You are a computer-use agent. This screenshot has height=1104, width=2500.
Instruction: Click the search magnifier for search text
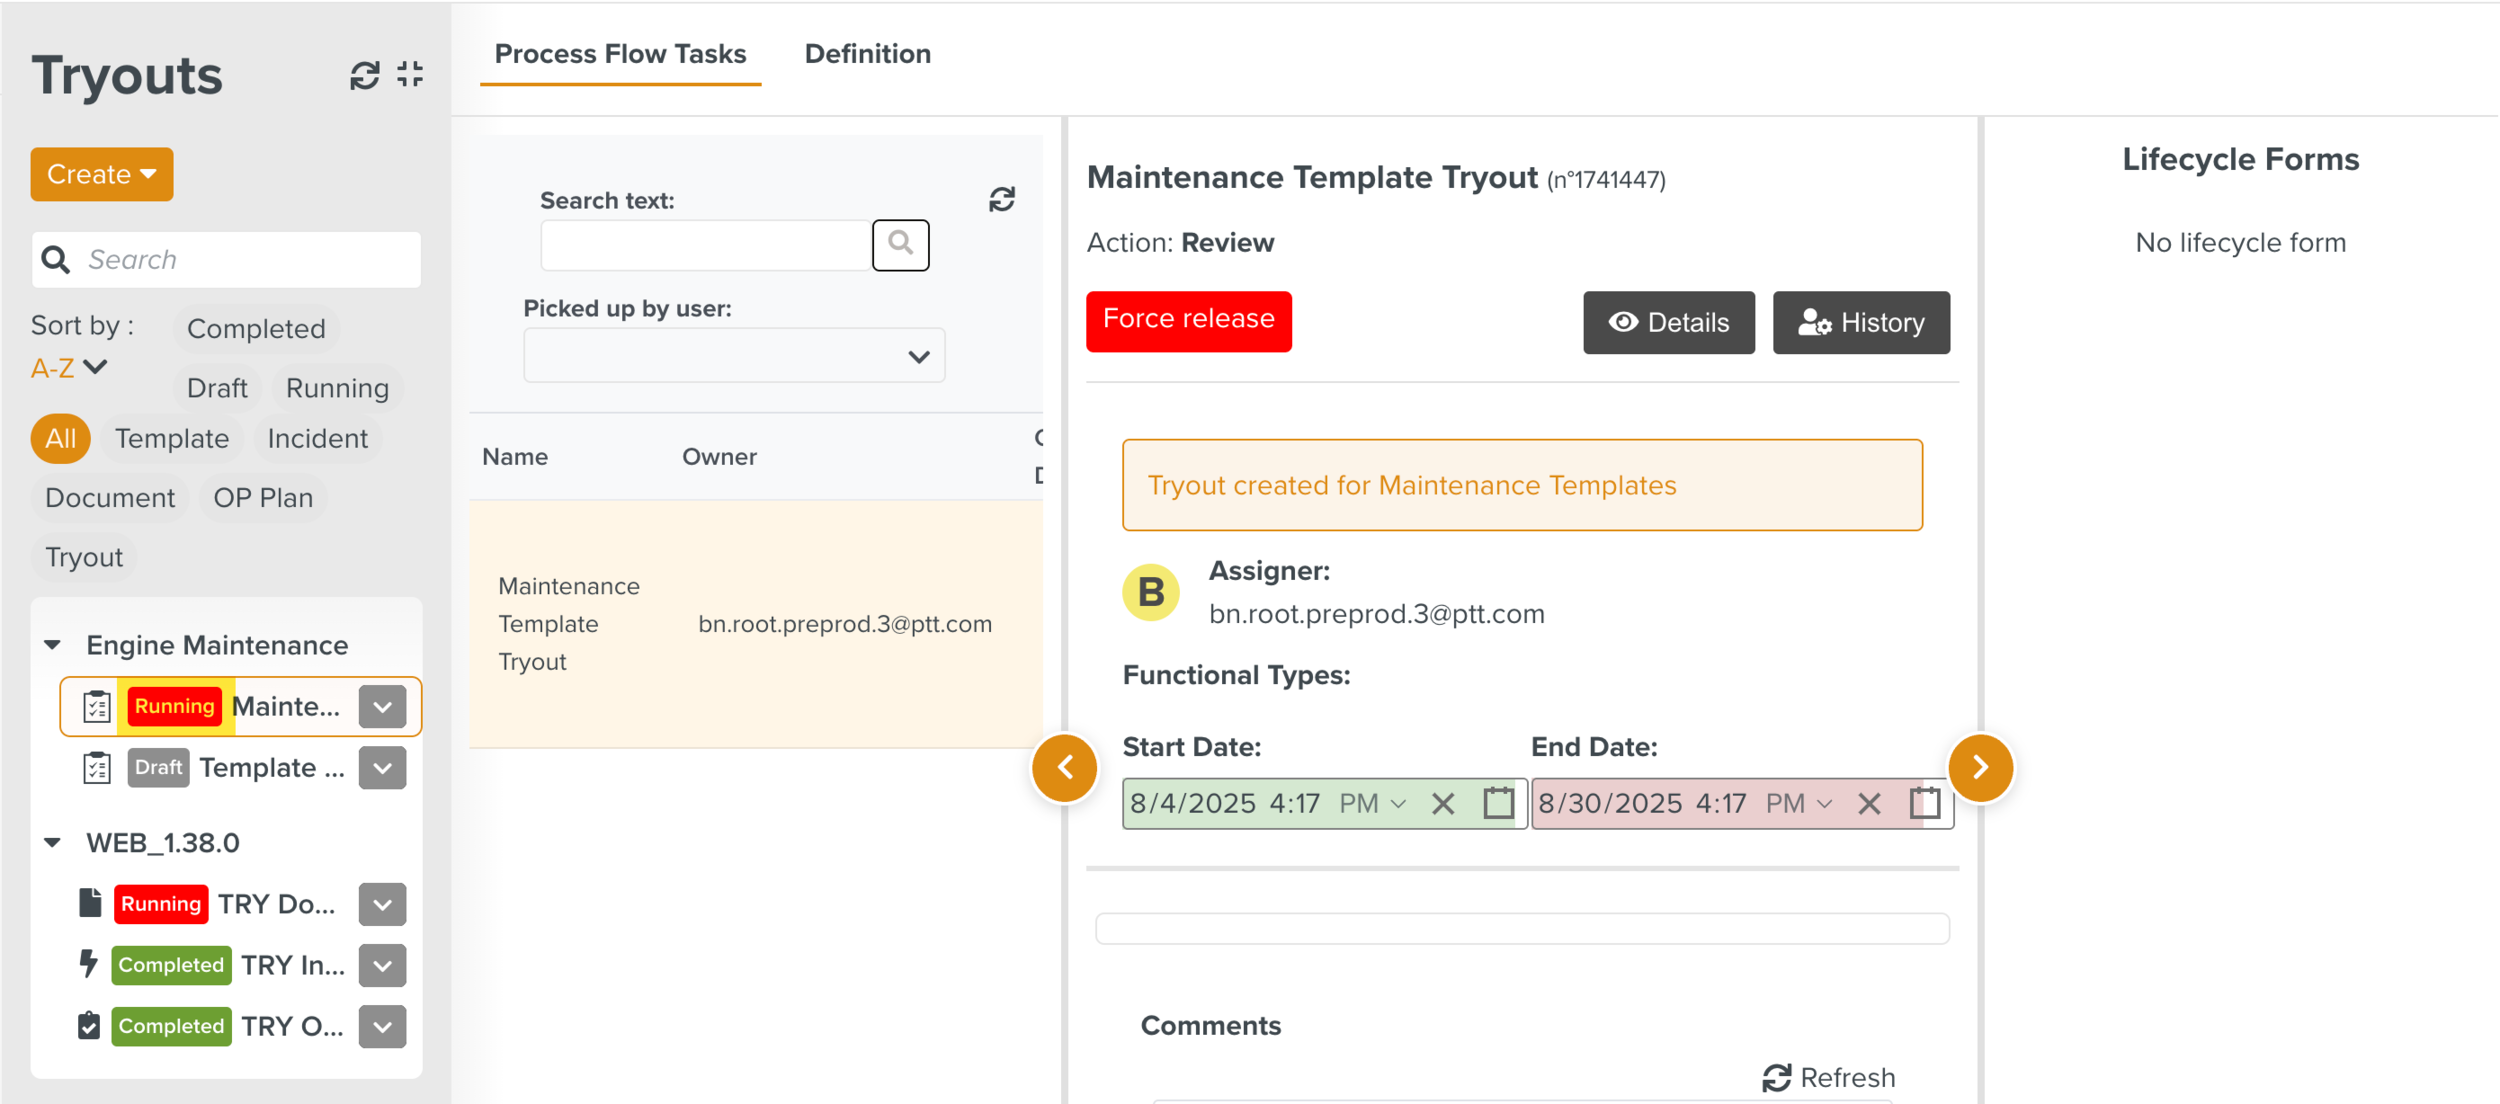point(899,244)
